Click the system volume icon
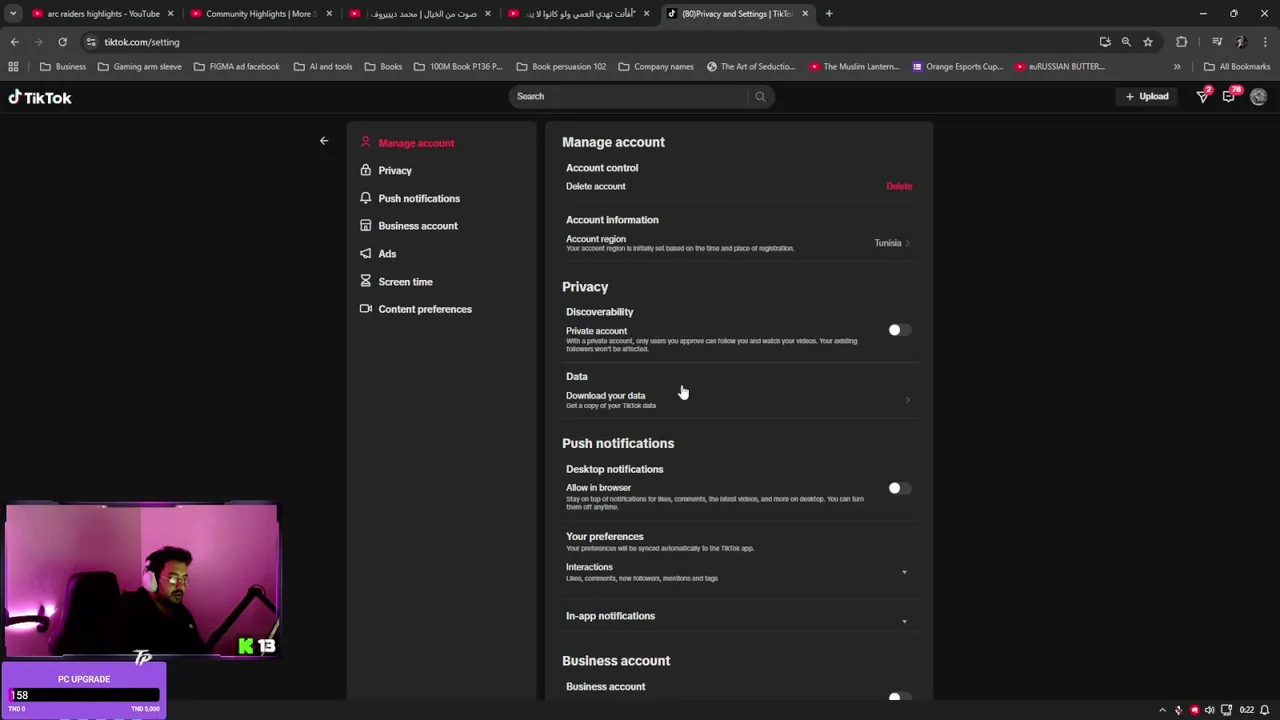This screenshot has width=1280, height=720. (x=1210, y=710)
